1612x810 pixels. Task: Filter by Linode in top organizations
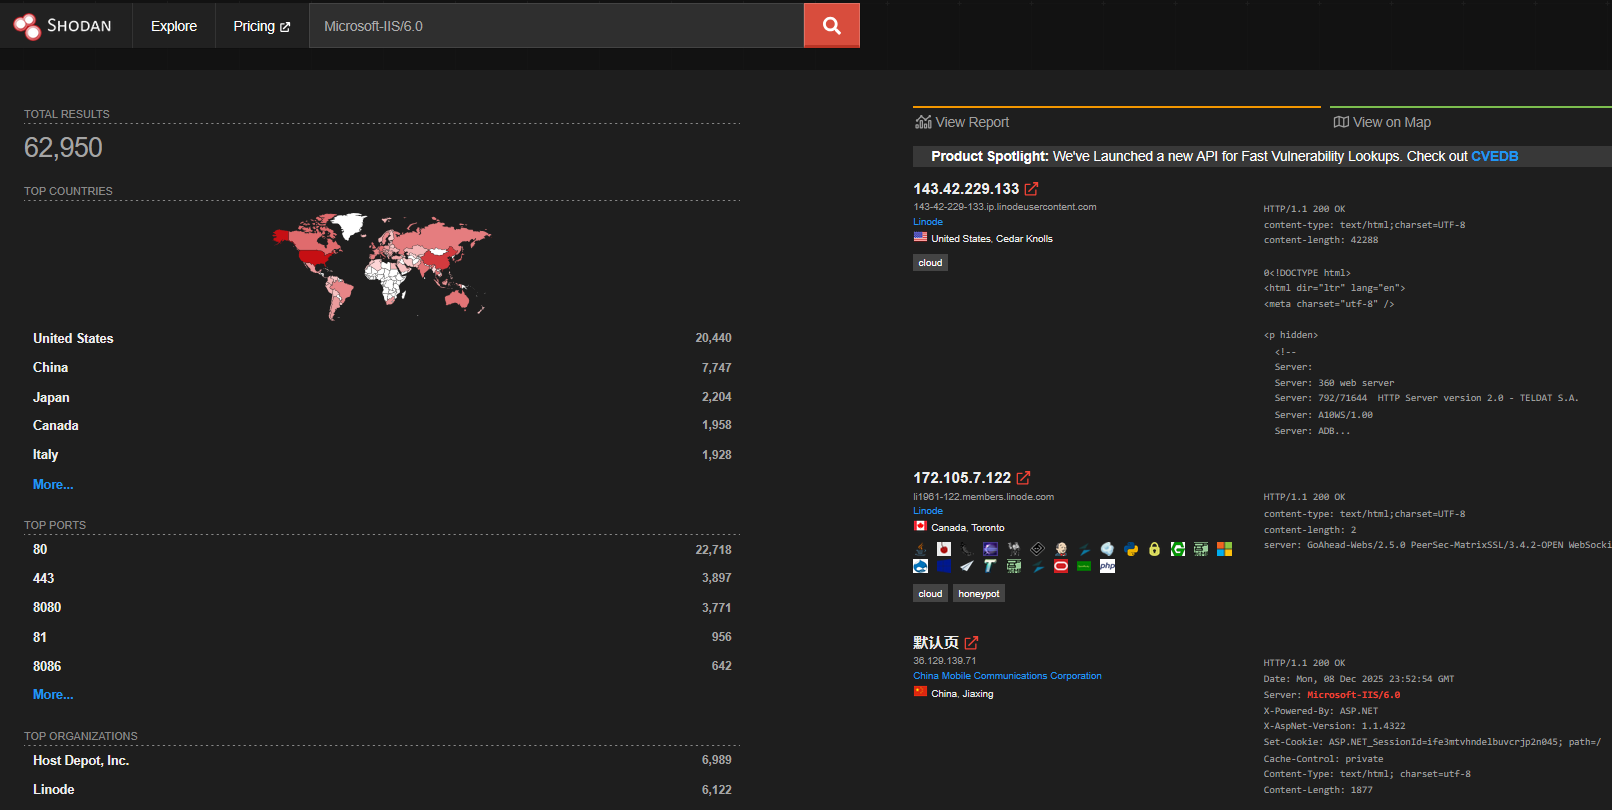coord(54,789)
